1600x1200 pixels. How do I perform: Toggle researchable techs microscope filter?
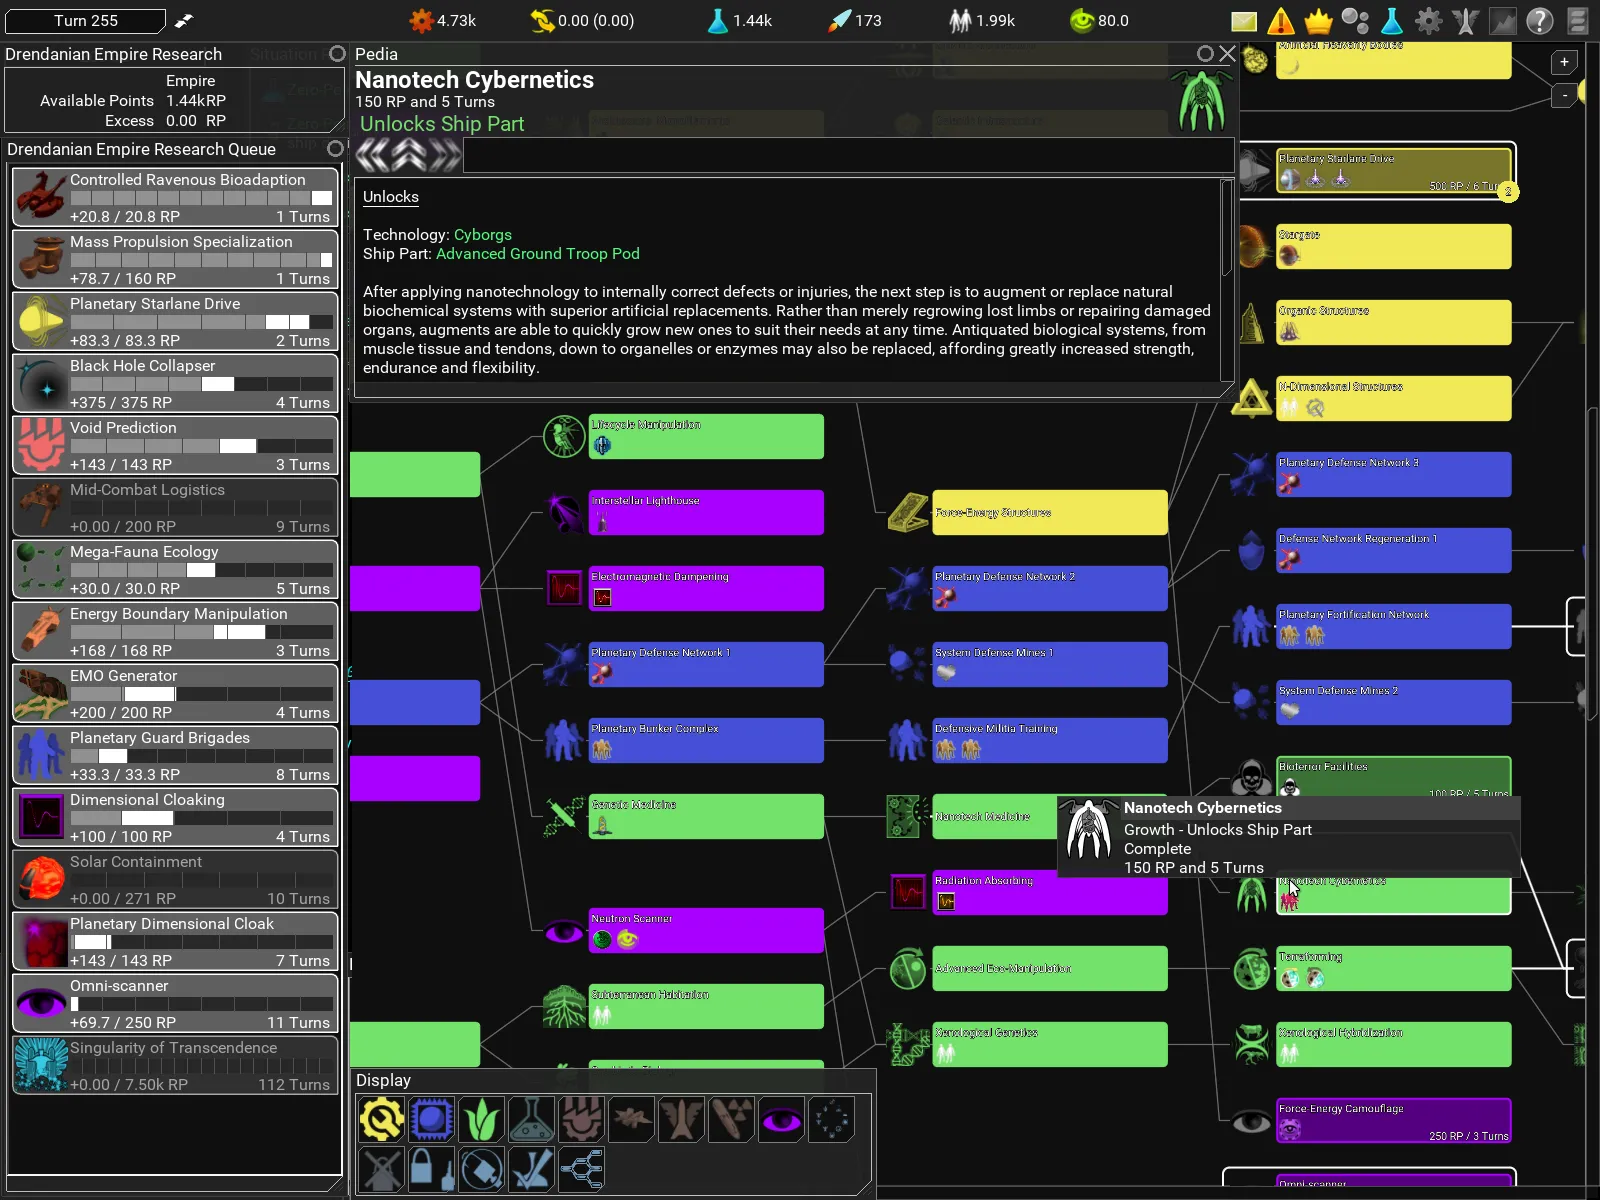tap(481, 1168)
